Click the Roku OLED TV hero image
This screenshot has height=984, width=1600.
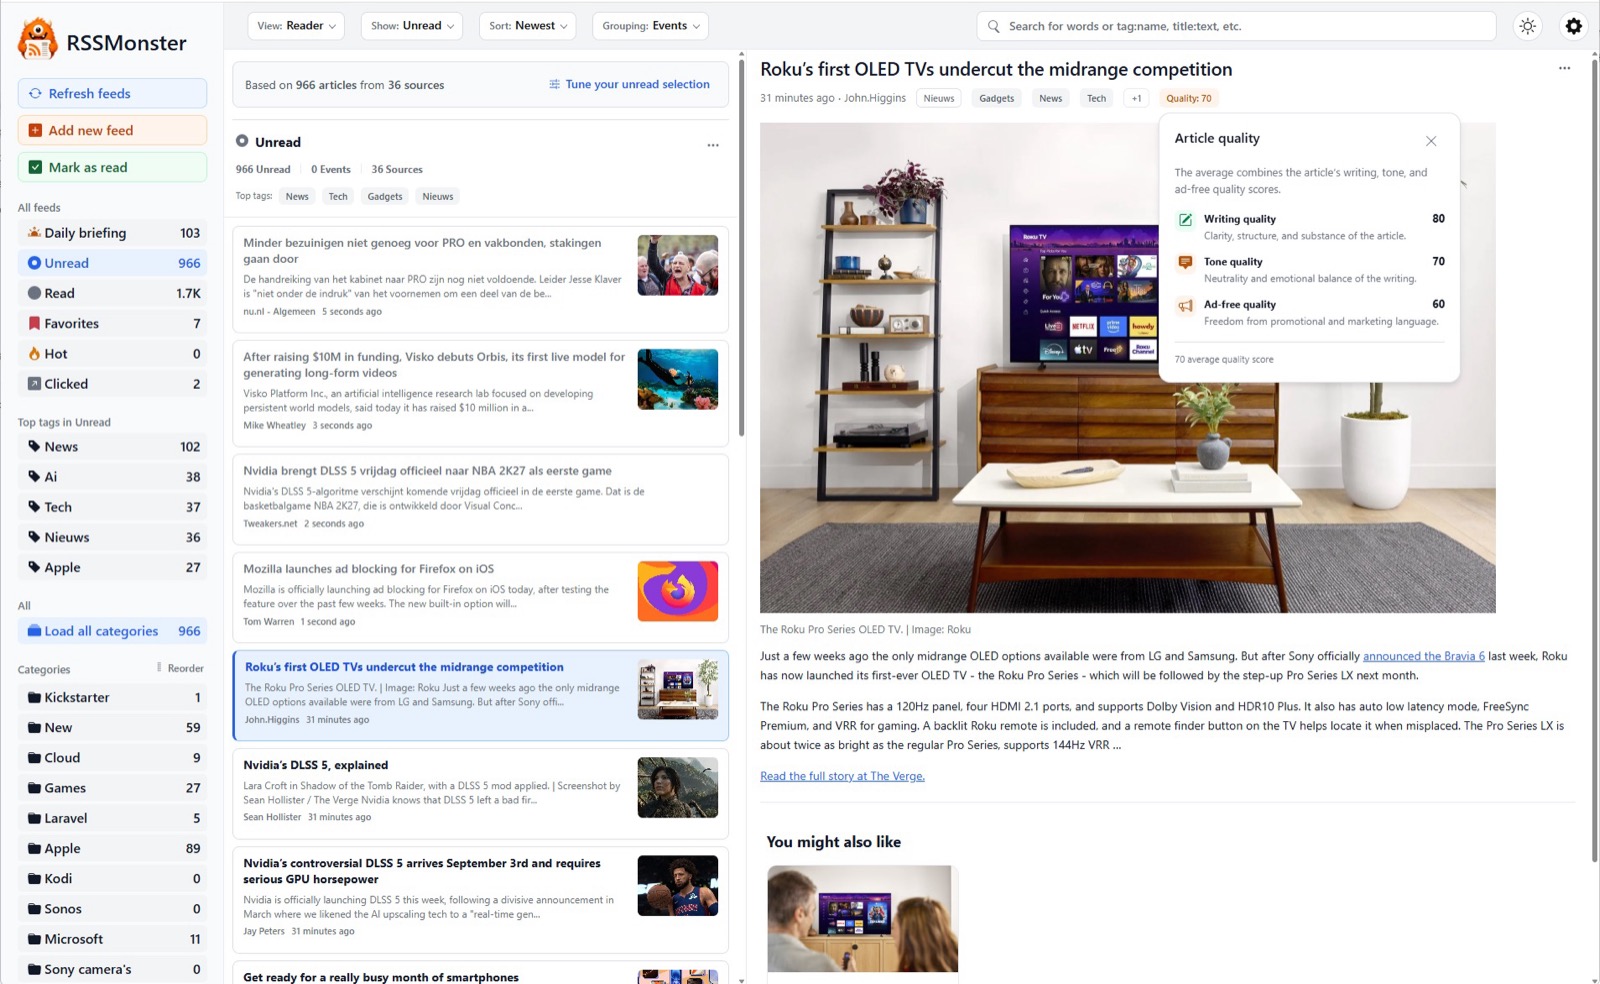pos(1127,368)
